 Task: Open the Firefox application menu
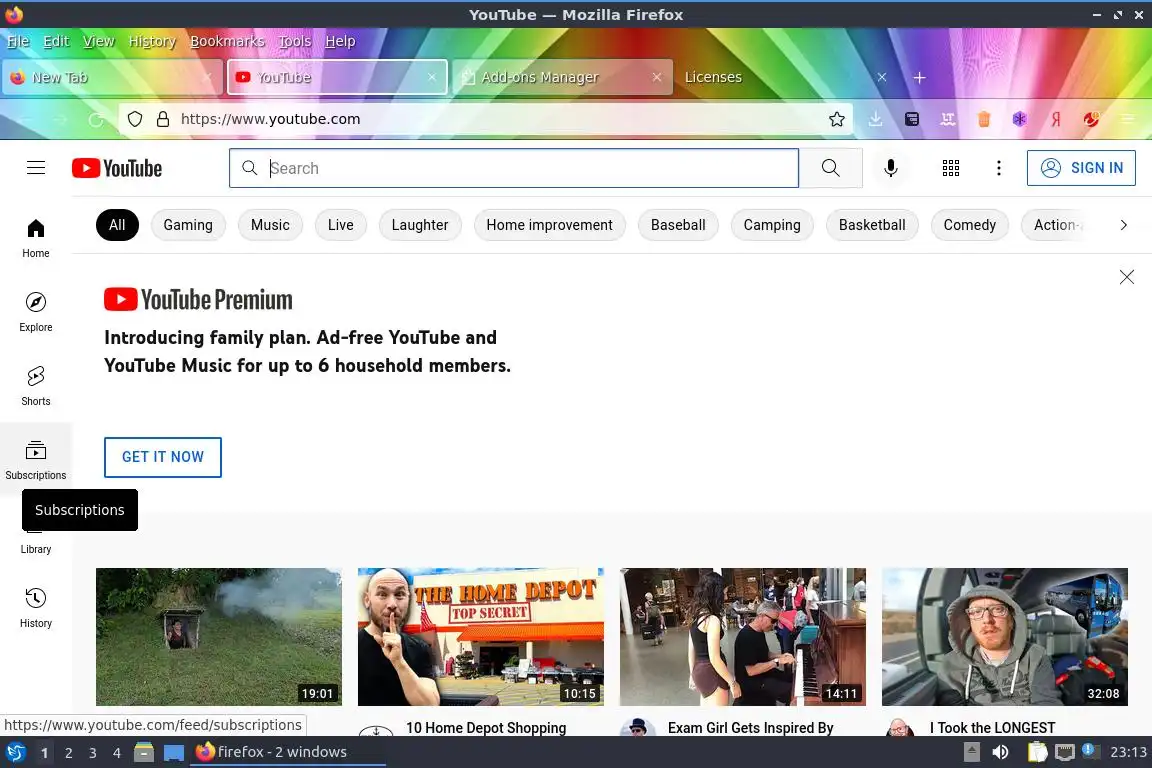pos(1128,119)
